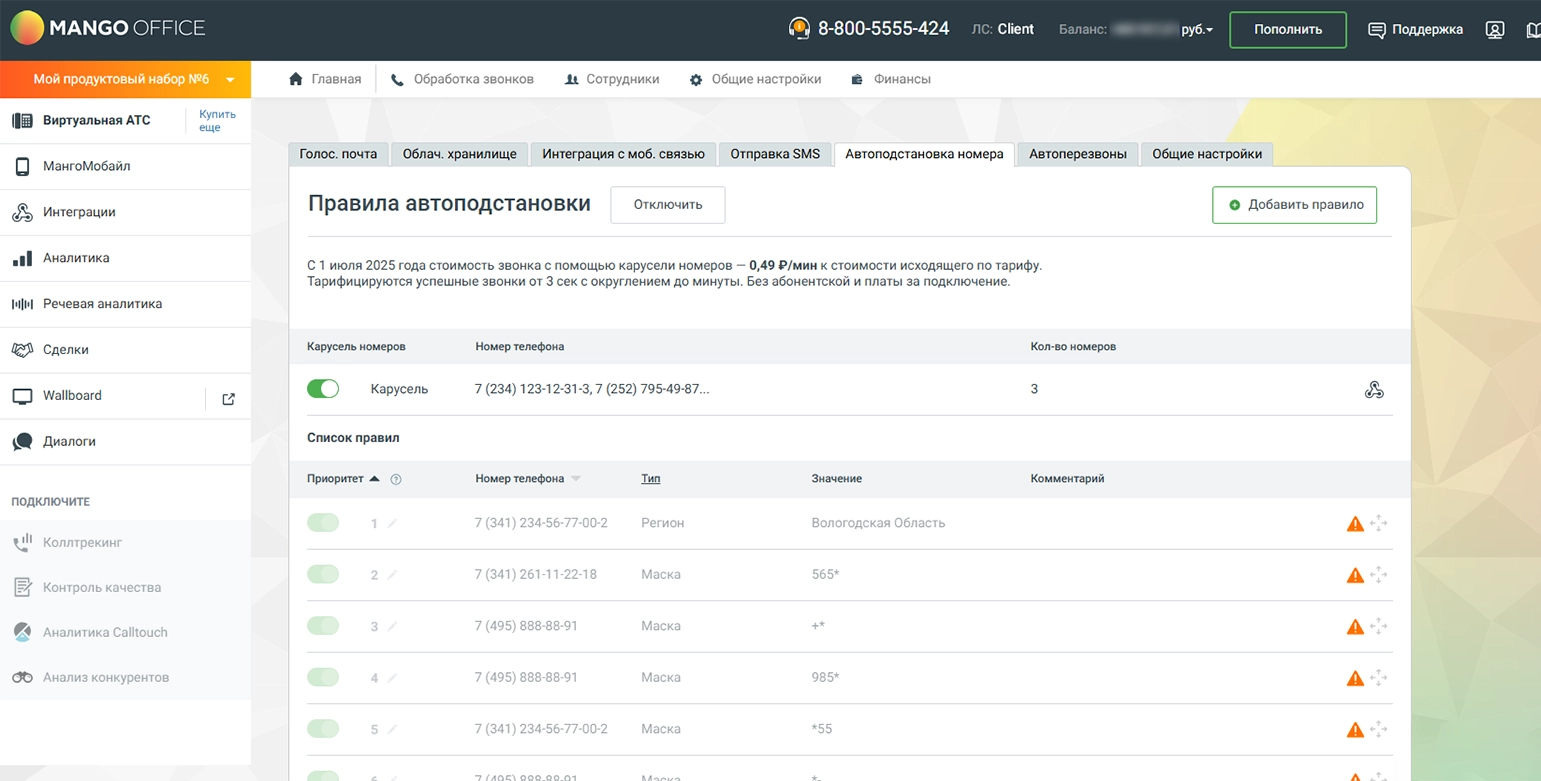Toggle the switch for priority 4 rule
1541x781 pixels.
point(323,677)
